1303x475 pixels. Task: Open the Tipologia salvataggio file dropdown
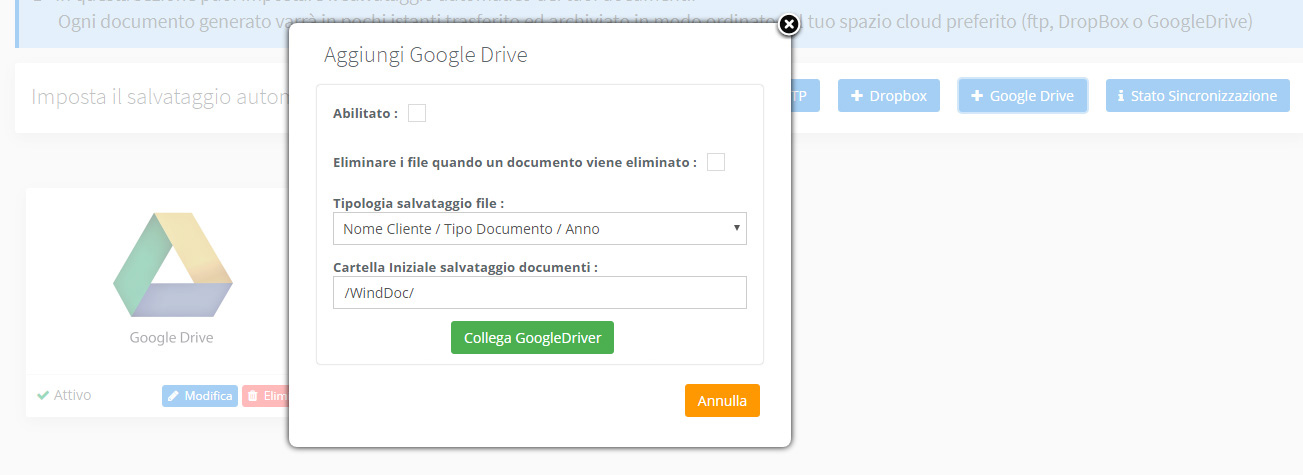point(540,229)
